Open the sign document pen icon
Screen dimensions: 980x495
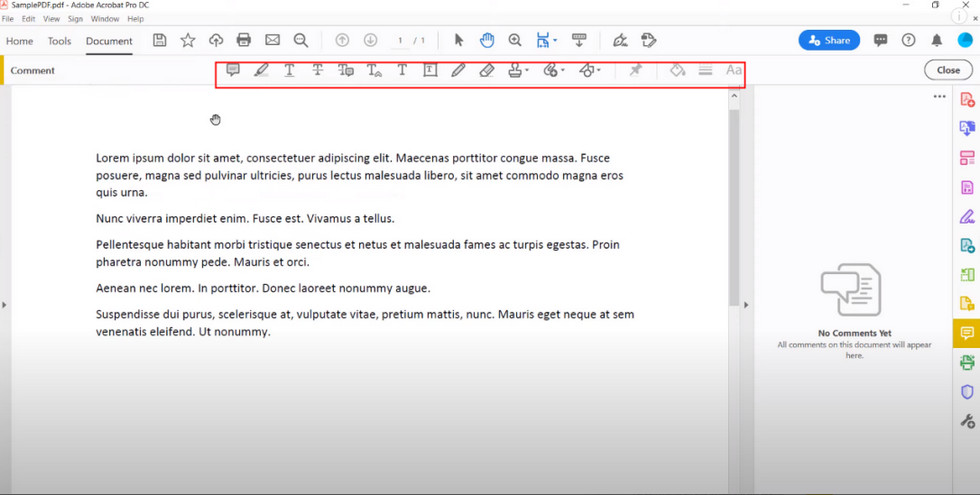coord(620,41)
